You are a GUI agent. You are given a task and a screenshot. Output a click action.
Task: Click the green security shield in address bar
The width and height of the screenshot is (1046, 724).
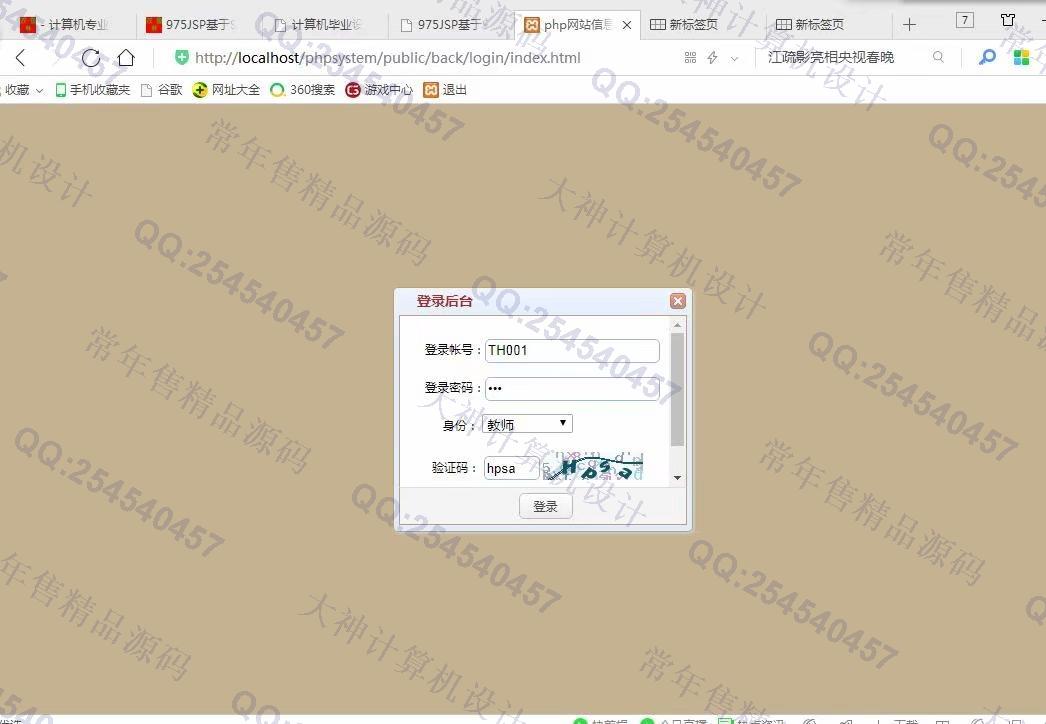click(181, 57)
